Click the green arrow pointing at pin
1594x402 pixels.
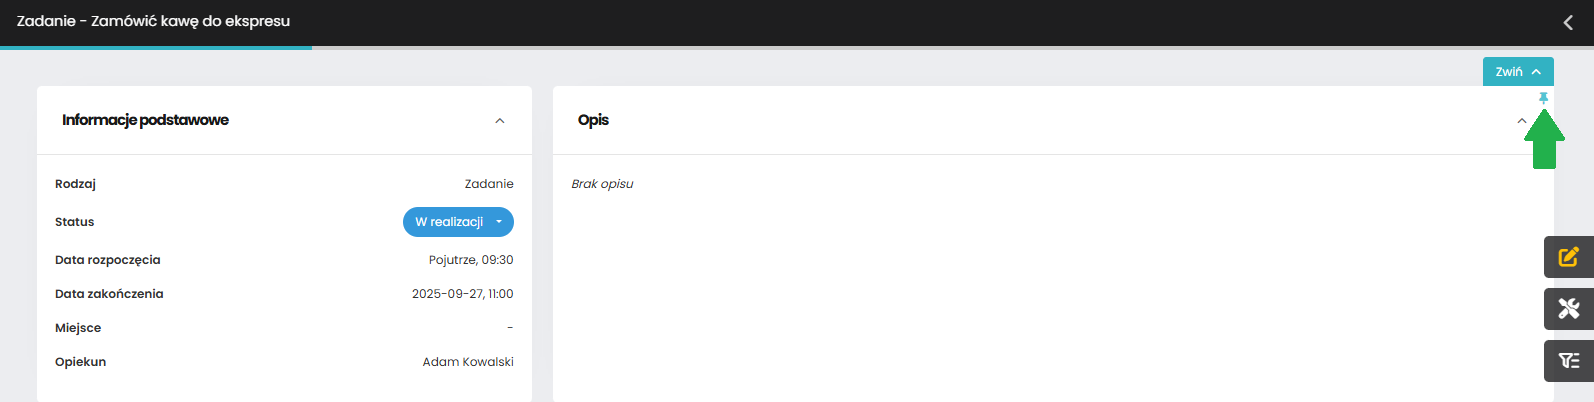tap(1544, 139)
